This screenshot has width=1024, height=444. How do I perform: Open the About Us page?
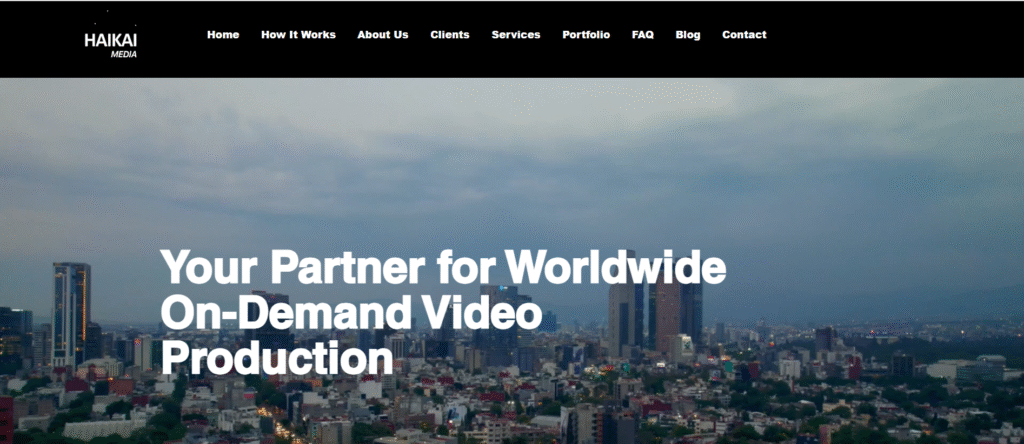(x=383, y=35)
